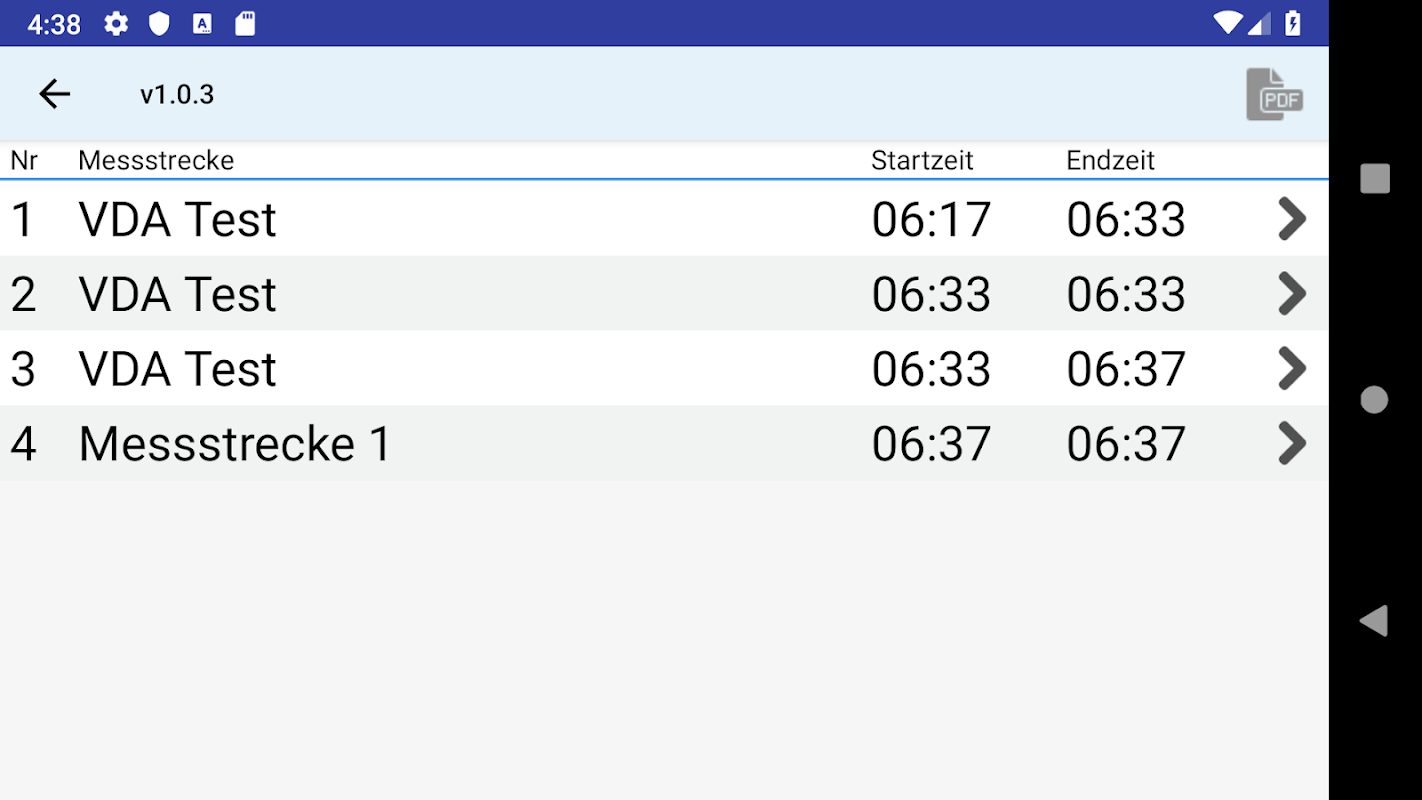This screenshot has height=800, width=1422.
Task: Select the first VDA Test entry name
Action: pos(177,220)
